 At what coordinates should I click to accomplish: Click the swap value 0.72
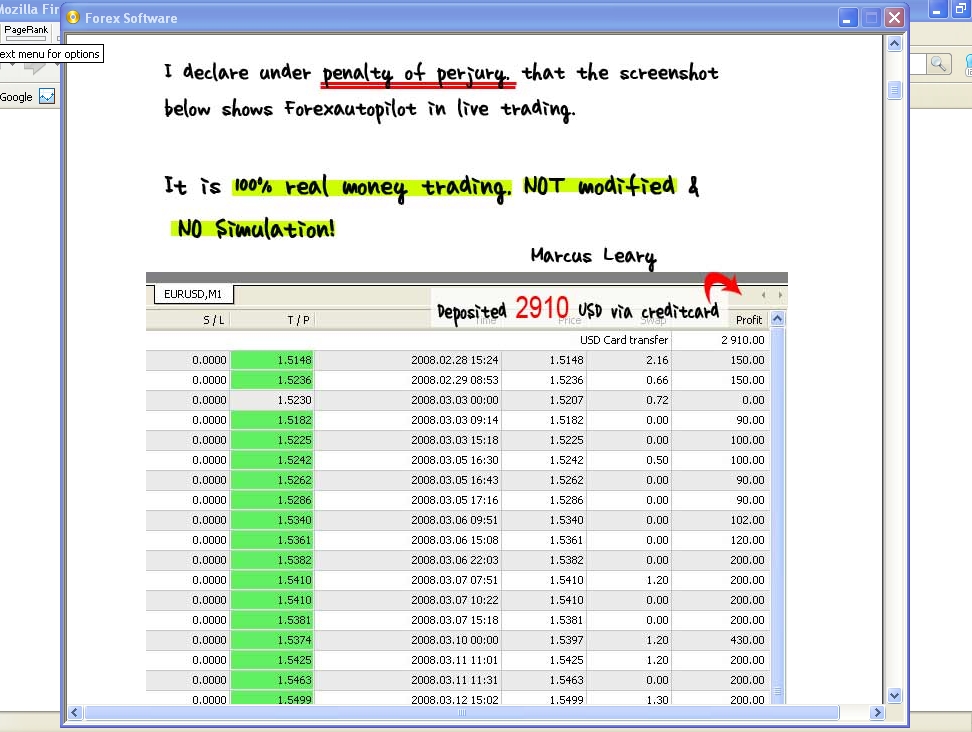tap(657, 400)
